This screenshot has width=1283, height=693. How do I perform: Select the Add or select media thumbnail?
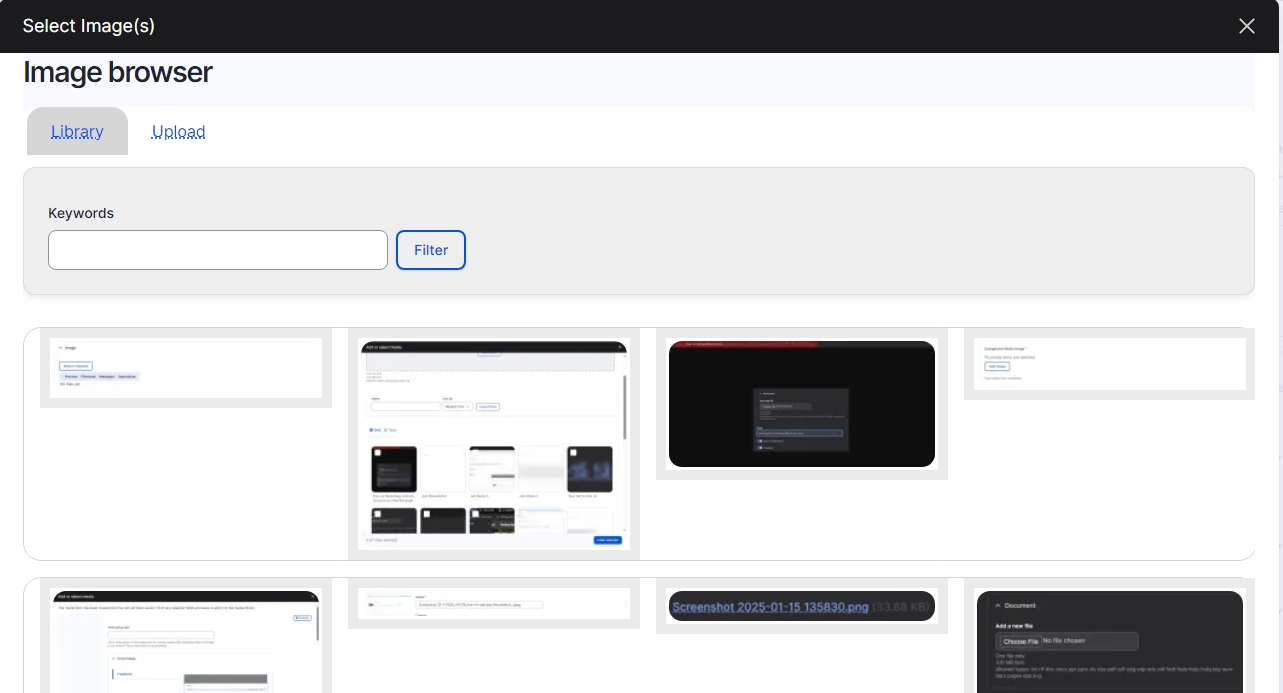point(494,444)
